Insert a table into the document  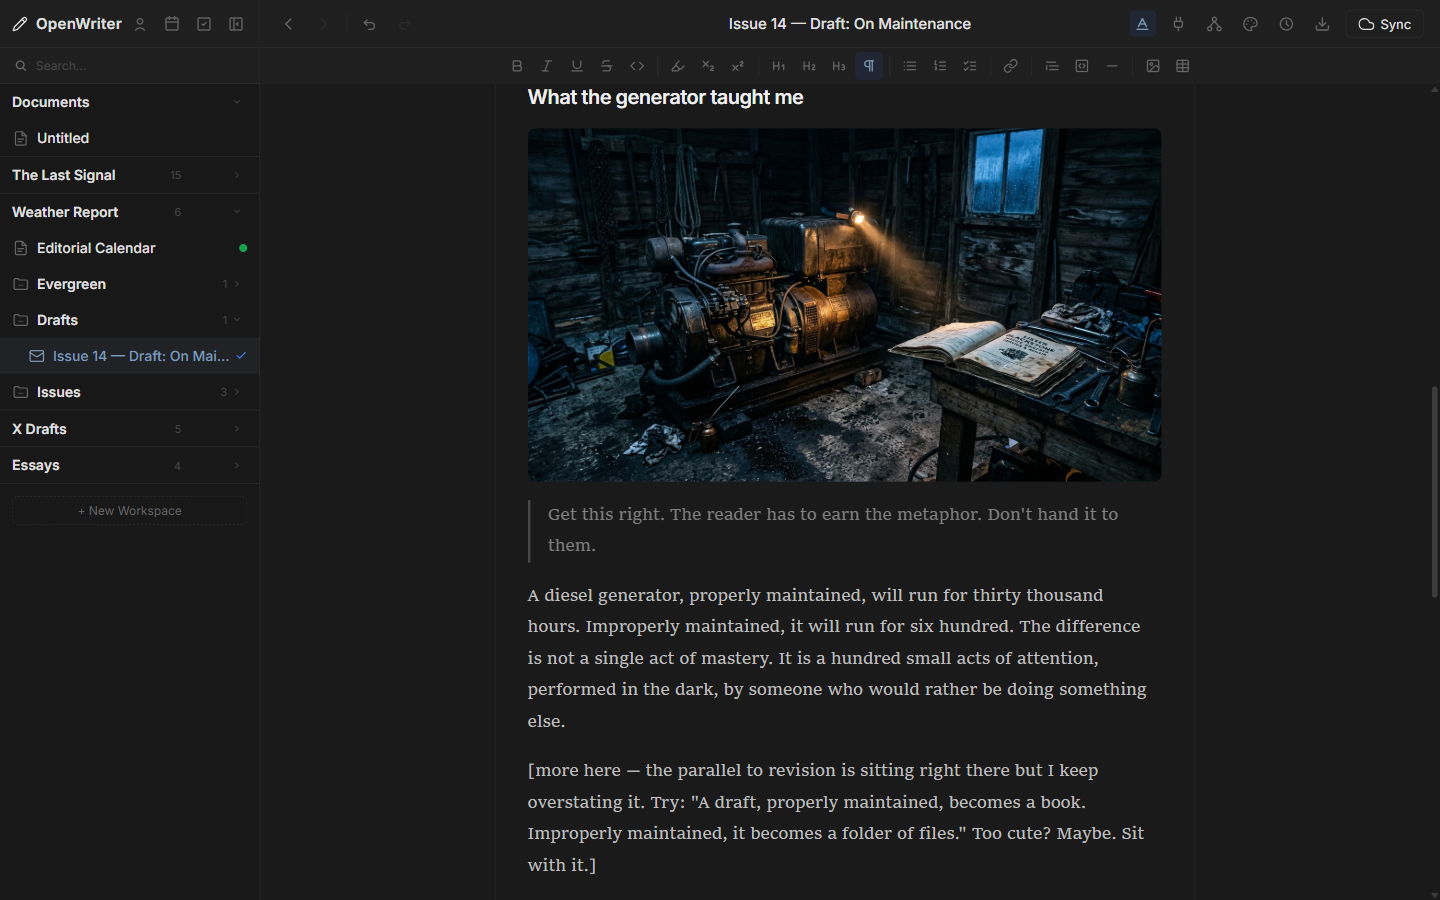point(1183,65)
